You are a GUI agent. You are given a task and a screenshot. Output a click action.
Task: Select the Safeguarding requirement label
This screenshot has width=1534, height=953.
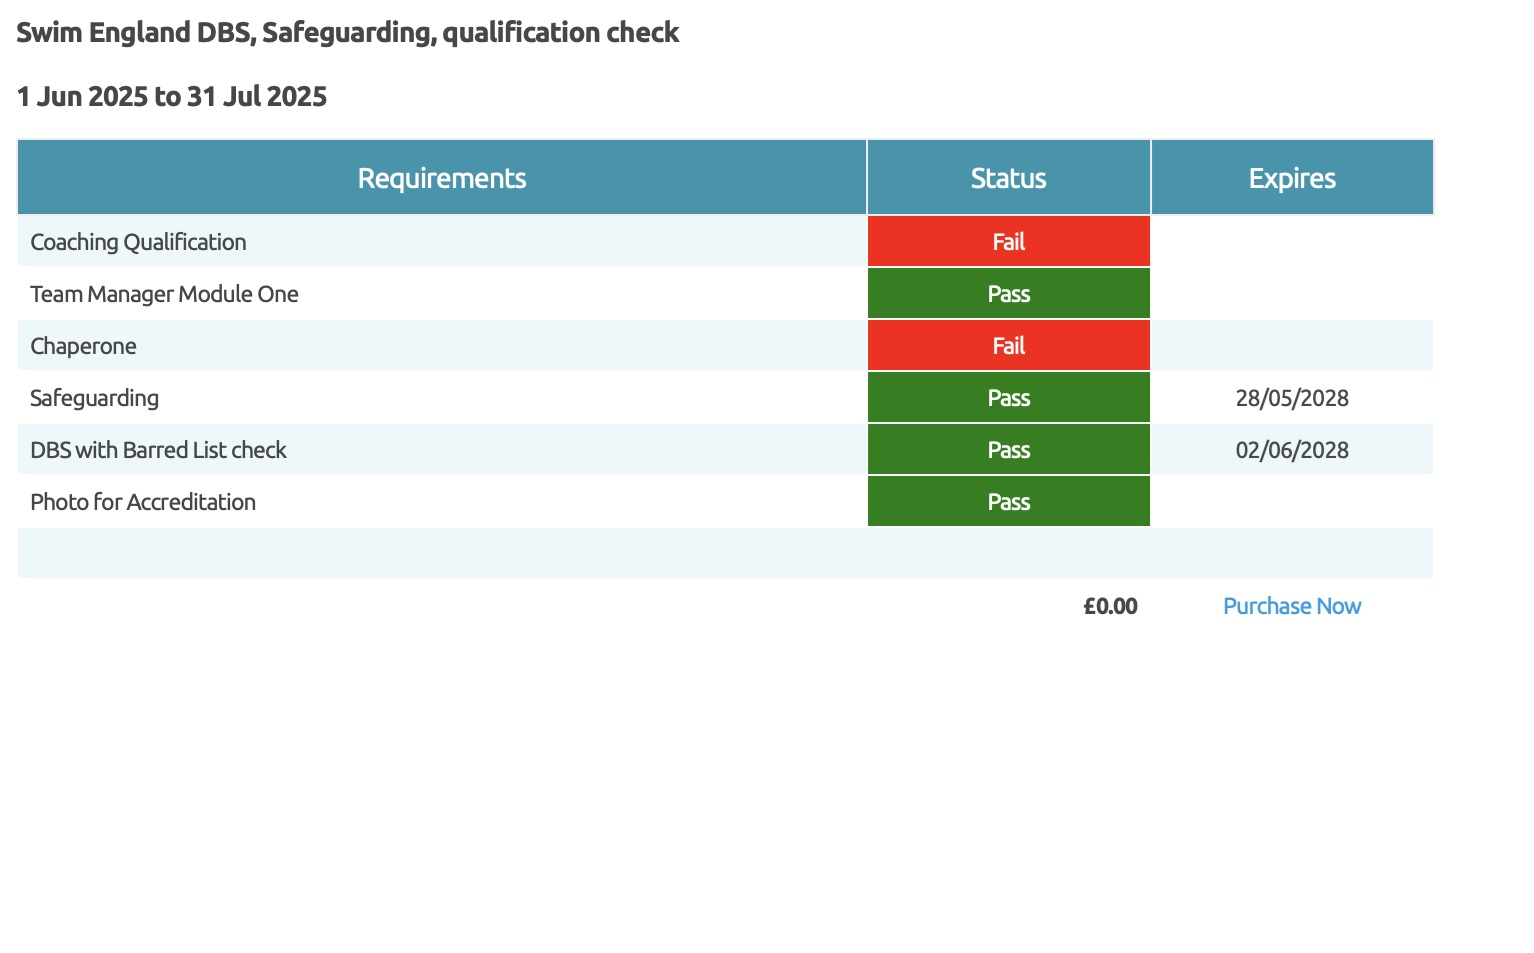click(x=94, y=398)
